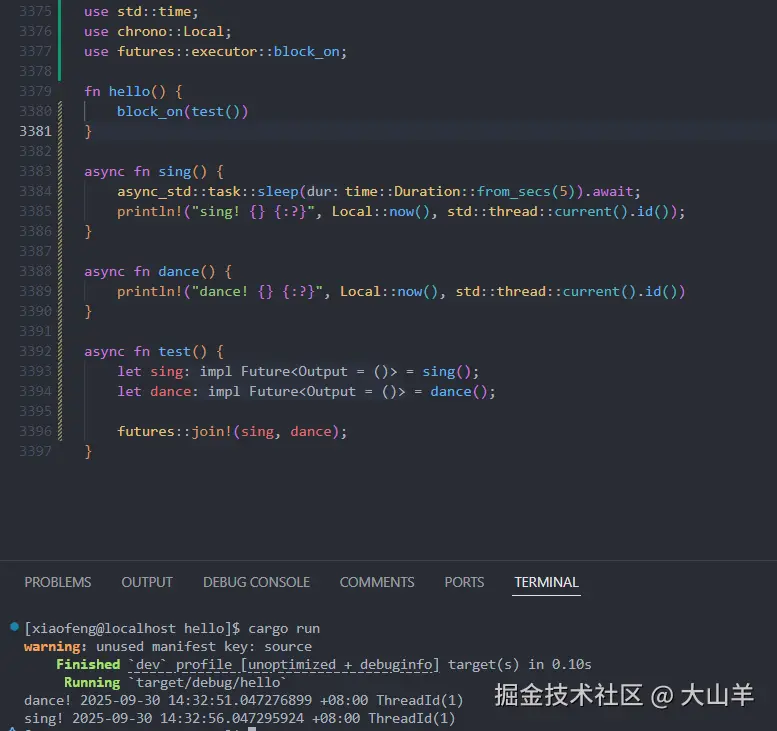Image resolution: width=777 pixels, height=731 pixels.
Task: Click block_on in the futures import line
Action: [306, 51]
